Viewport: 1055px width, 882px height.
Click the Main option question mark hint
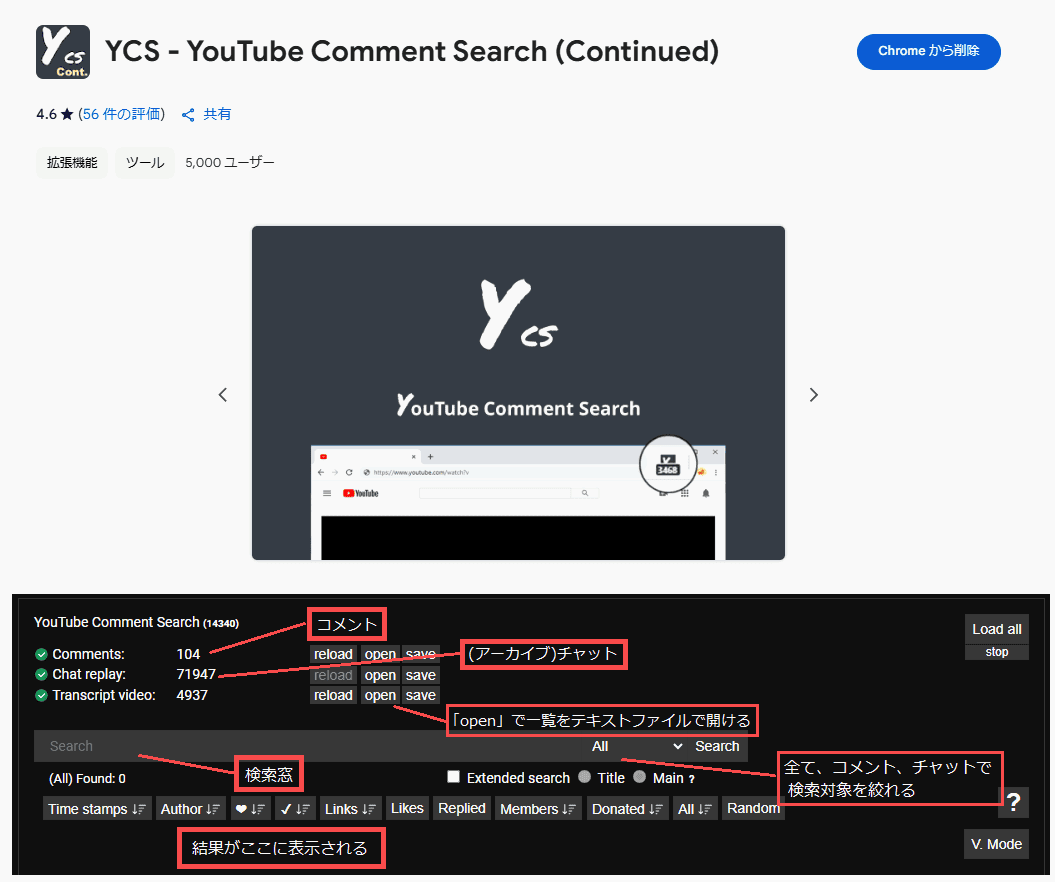tap(691, 779)
